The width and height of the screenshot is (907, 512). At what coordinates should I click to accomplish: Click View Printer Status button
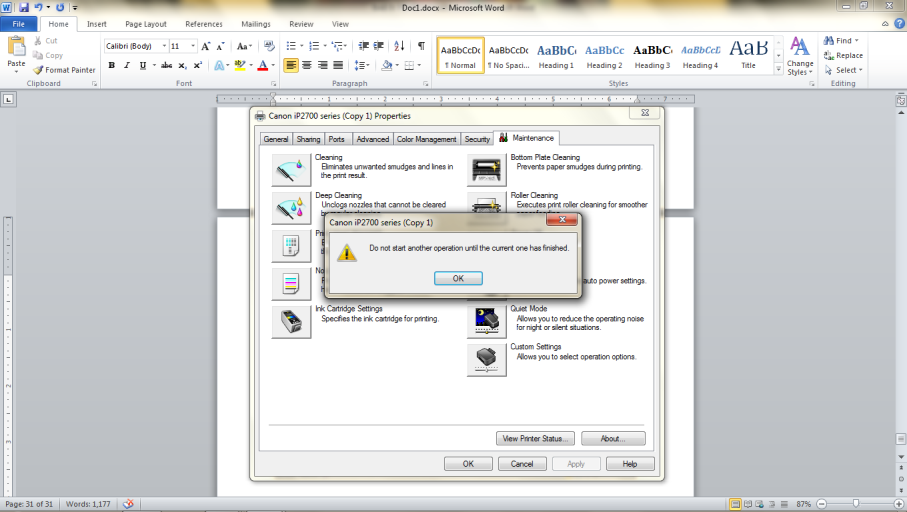[x=535, y=439]
